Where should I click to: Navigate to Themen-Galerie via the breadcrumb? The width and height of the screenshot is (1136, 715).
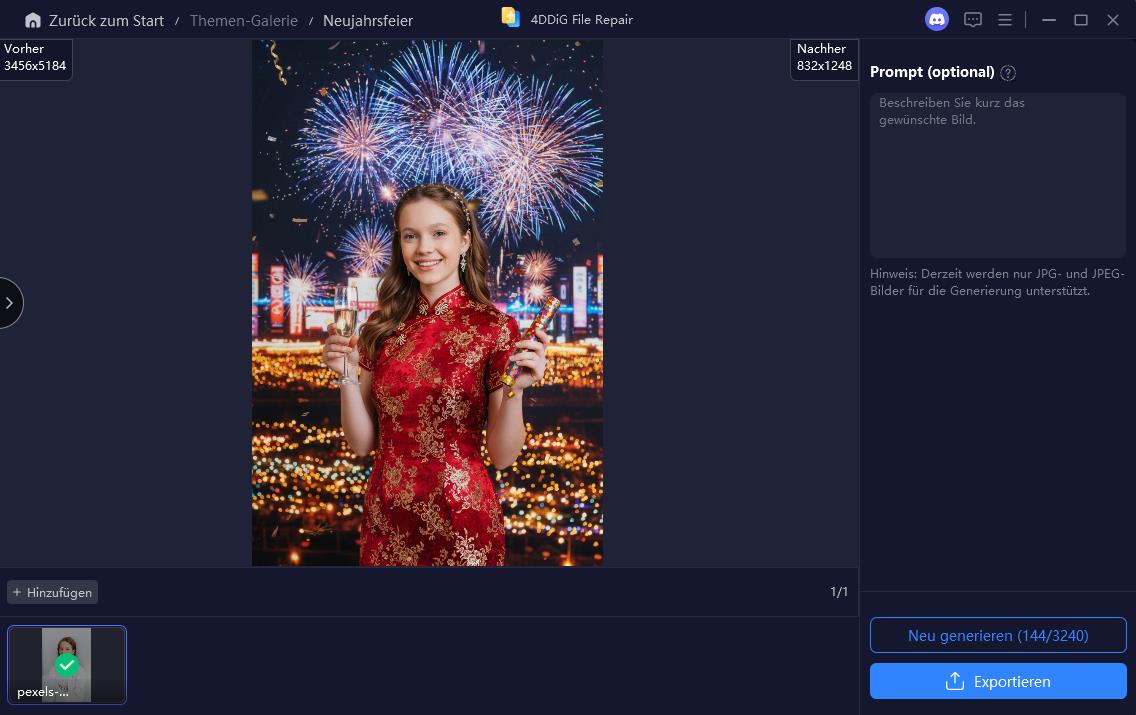(x=243, y=20)
